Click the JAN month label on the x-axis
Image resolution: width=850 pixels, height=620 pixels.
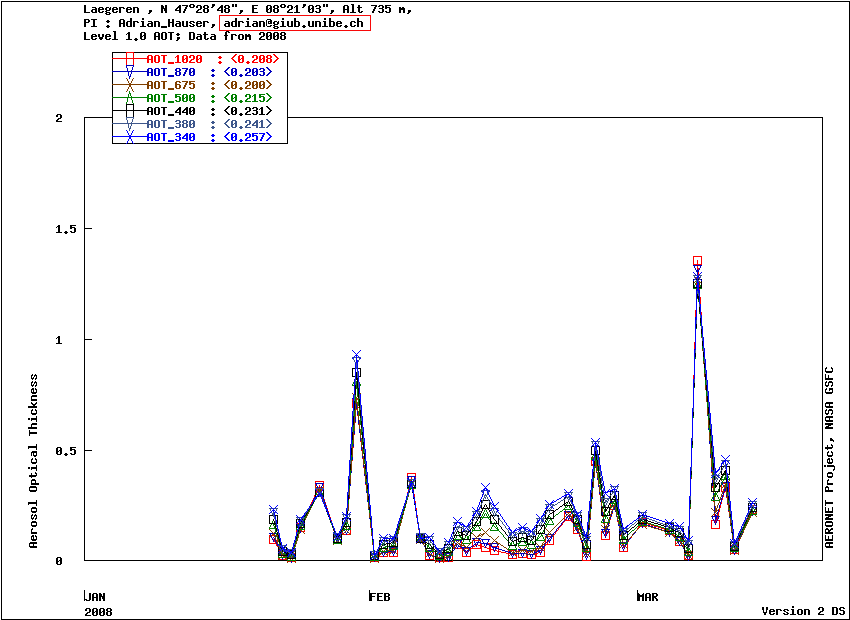click(95, 597)
